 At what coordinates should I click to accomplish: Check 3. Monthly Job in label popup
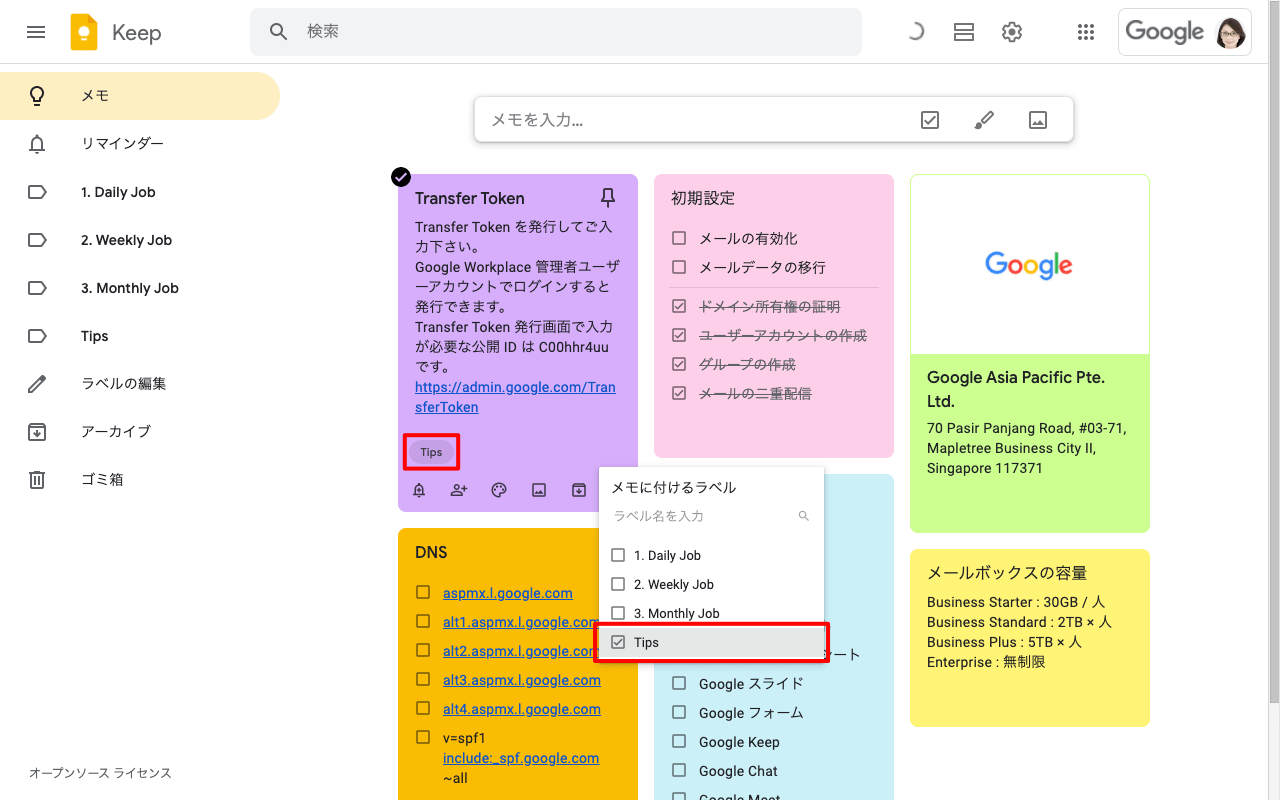click(x=618, y=613)
